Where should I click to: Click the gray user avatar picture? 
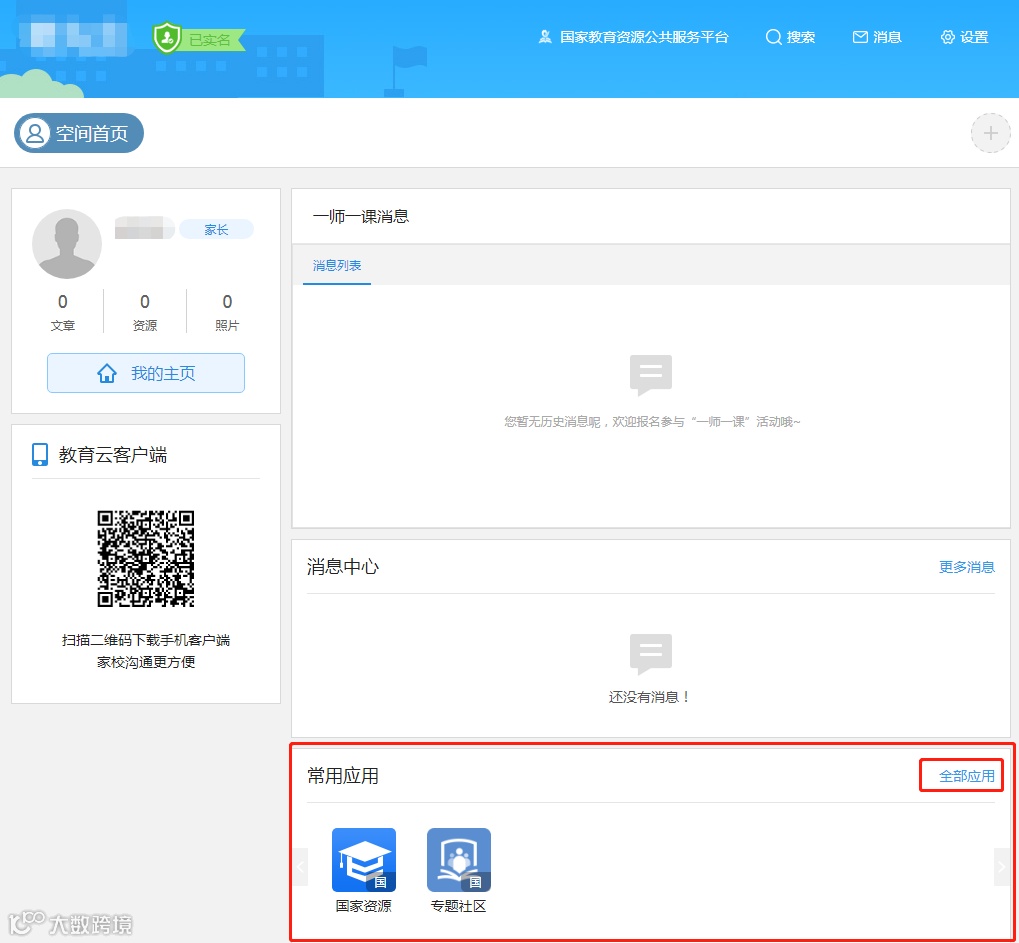point(67,244)
